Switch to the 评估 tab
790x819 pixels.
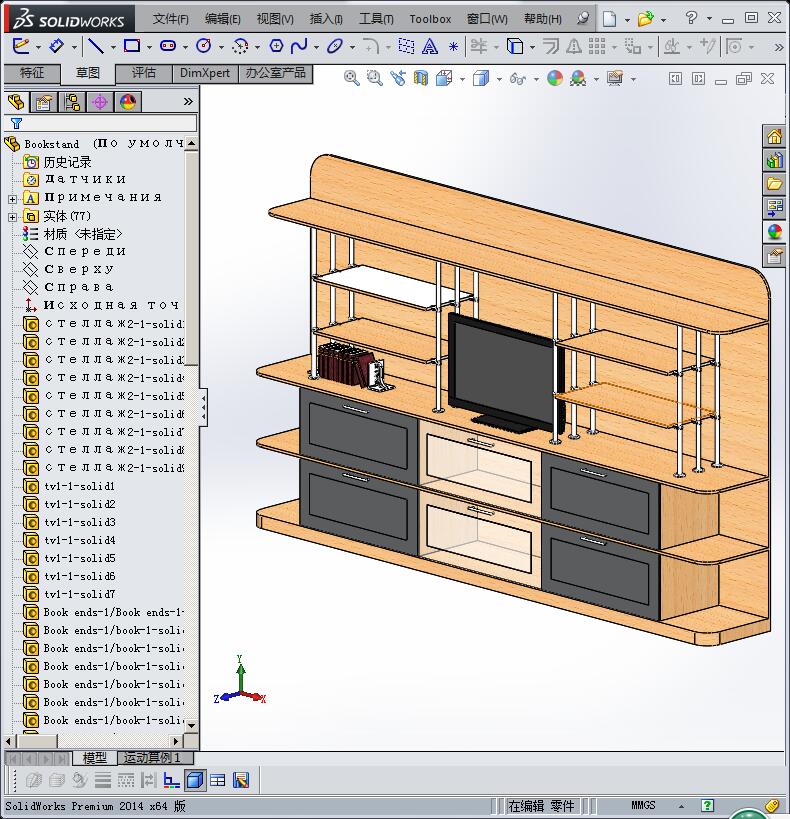pos(144,73)
